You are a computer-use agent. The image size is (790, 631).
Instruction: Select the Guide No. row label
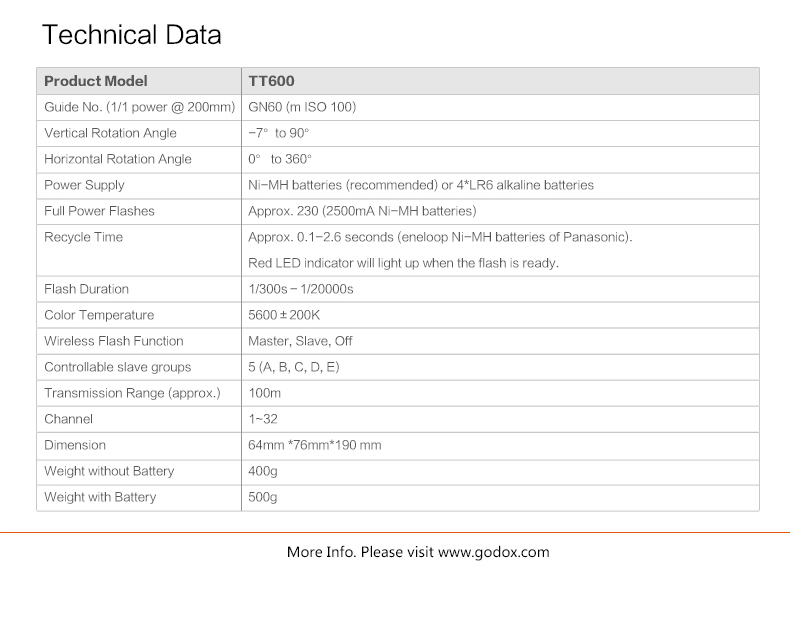140,107
